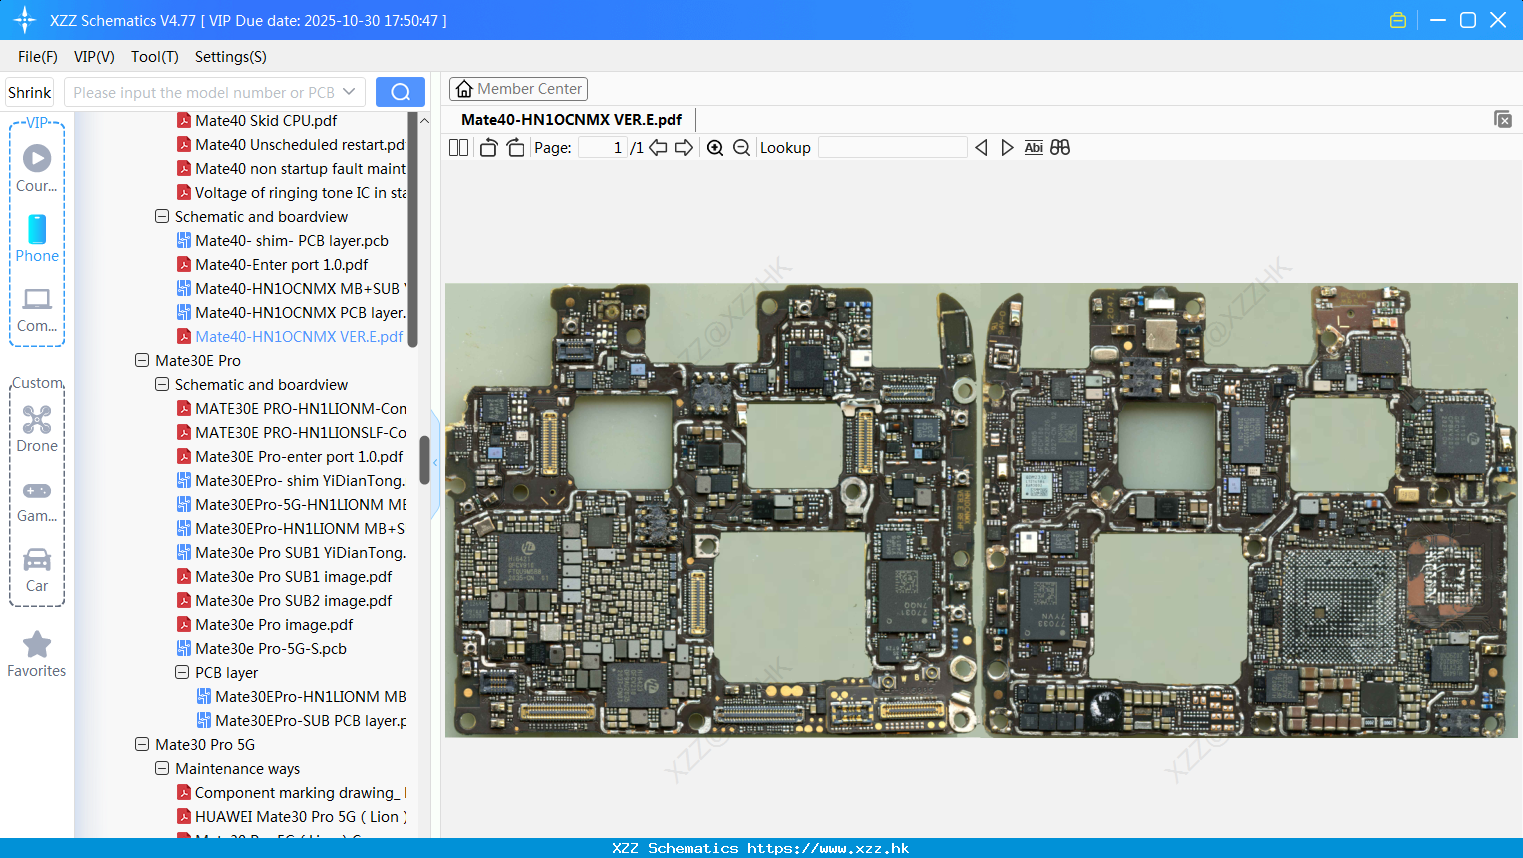Screen dimensions: 1523x858
Task: Click the XZZ logo in the title bar
Action: (25, 20)
